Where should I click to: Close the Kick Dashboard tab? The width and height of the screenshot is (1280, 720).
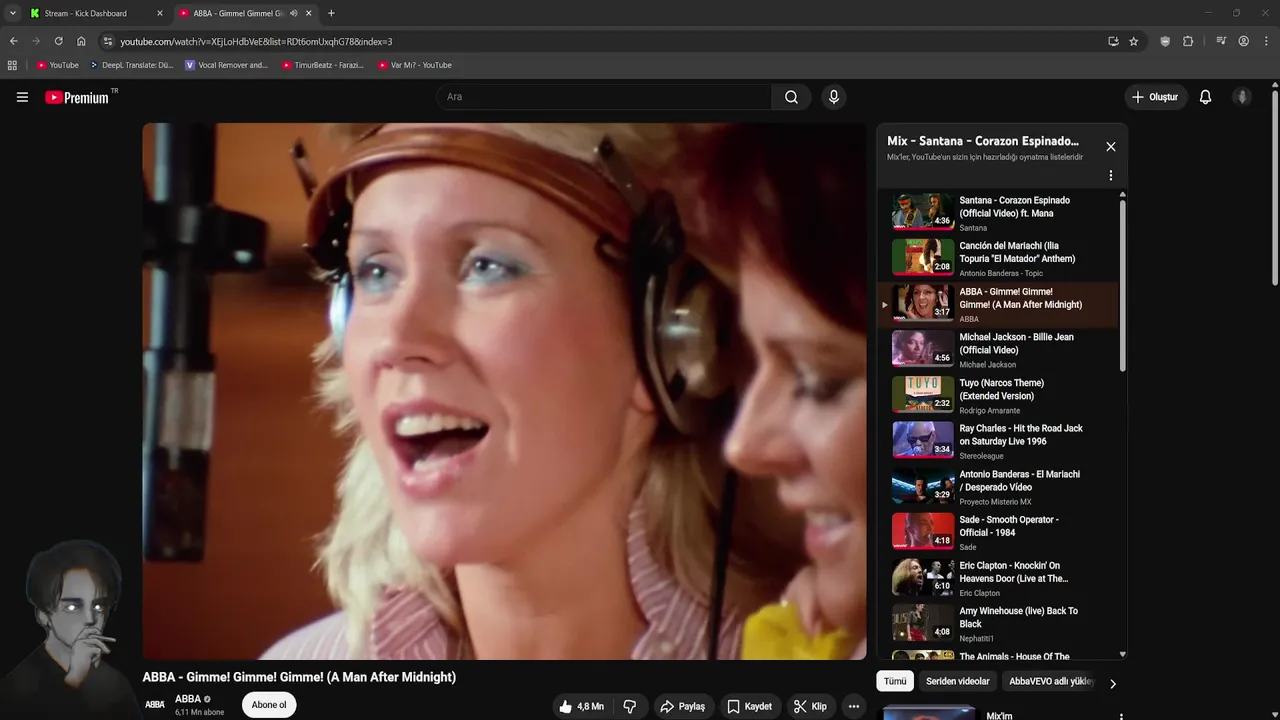(x=159, y=13)
